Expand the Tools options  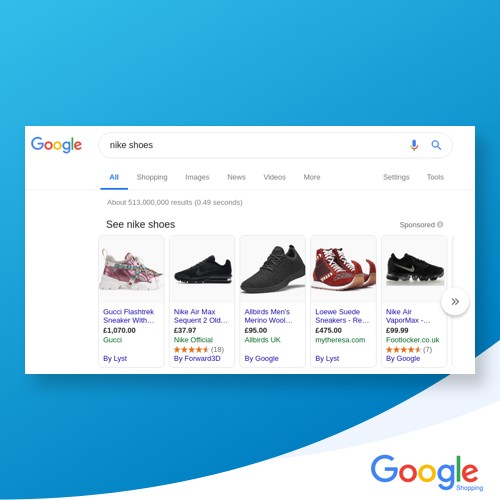pyautogui.click(x=435, y=177)
